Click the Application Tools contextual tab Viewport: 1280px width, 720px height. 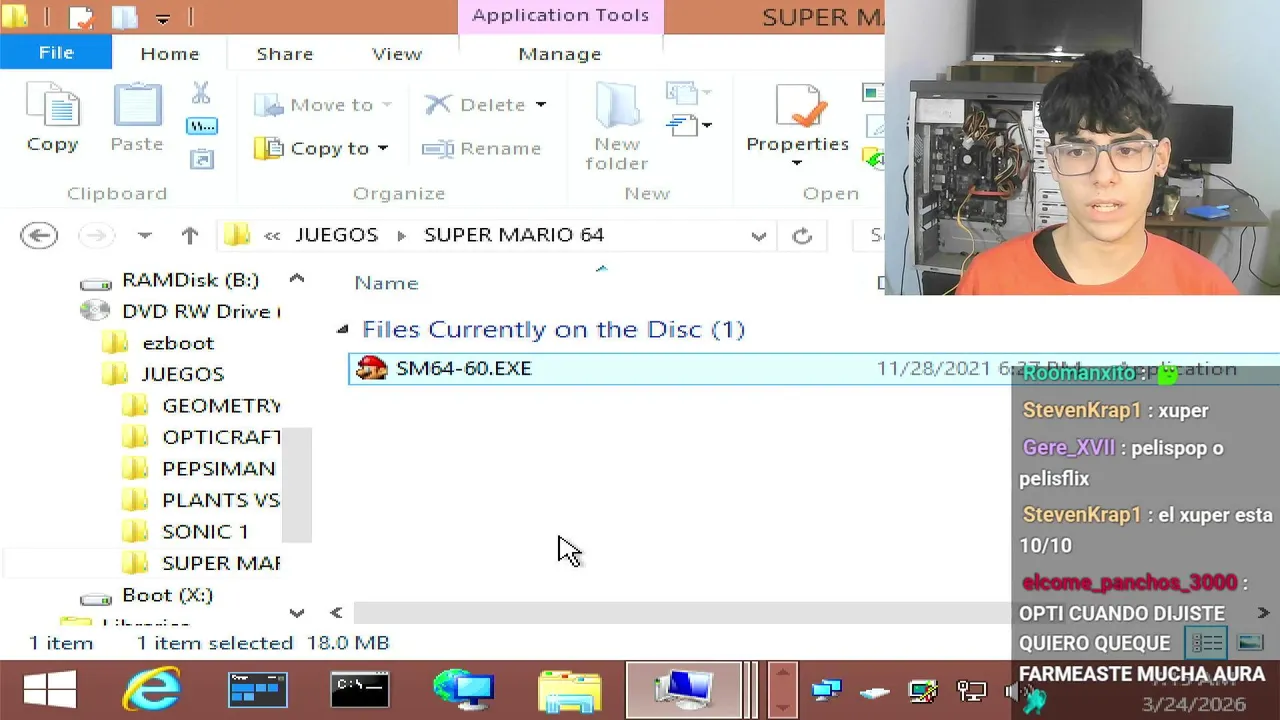(561, 16)
